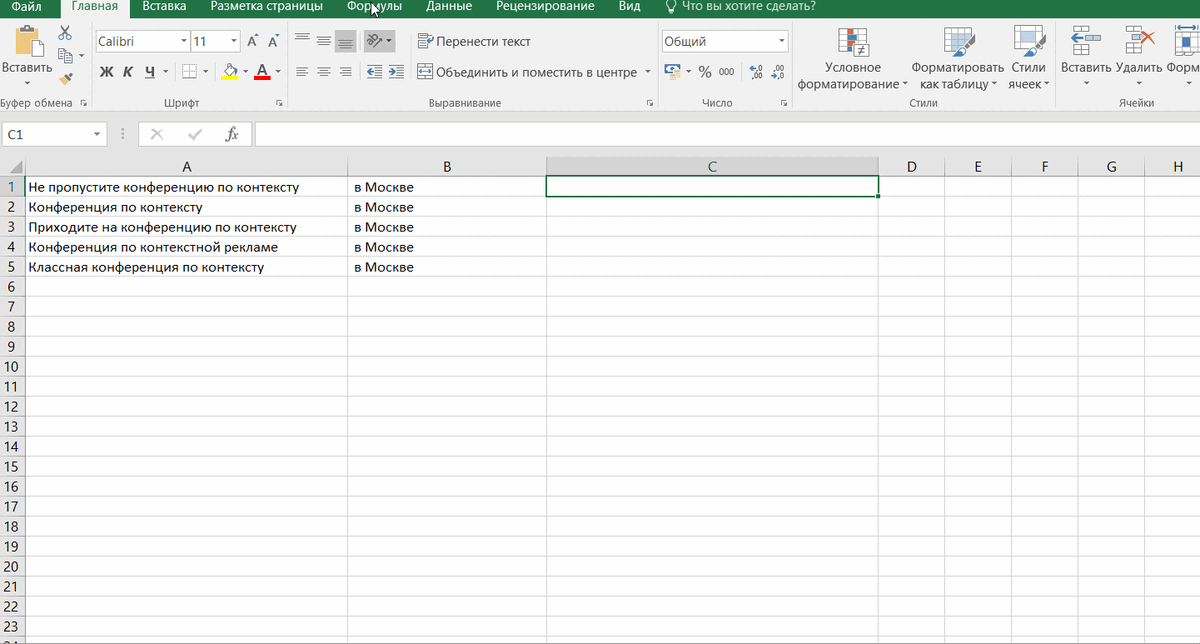Activate the Format Painter brush

tap(66, 77)
